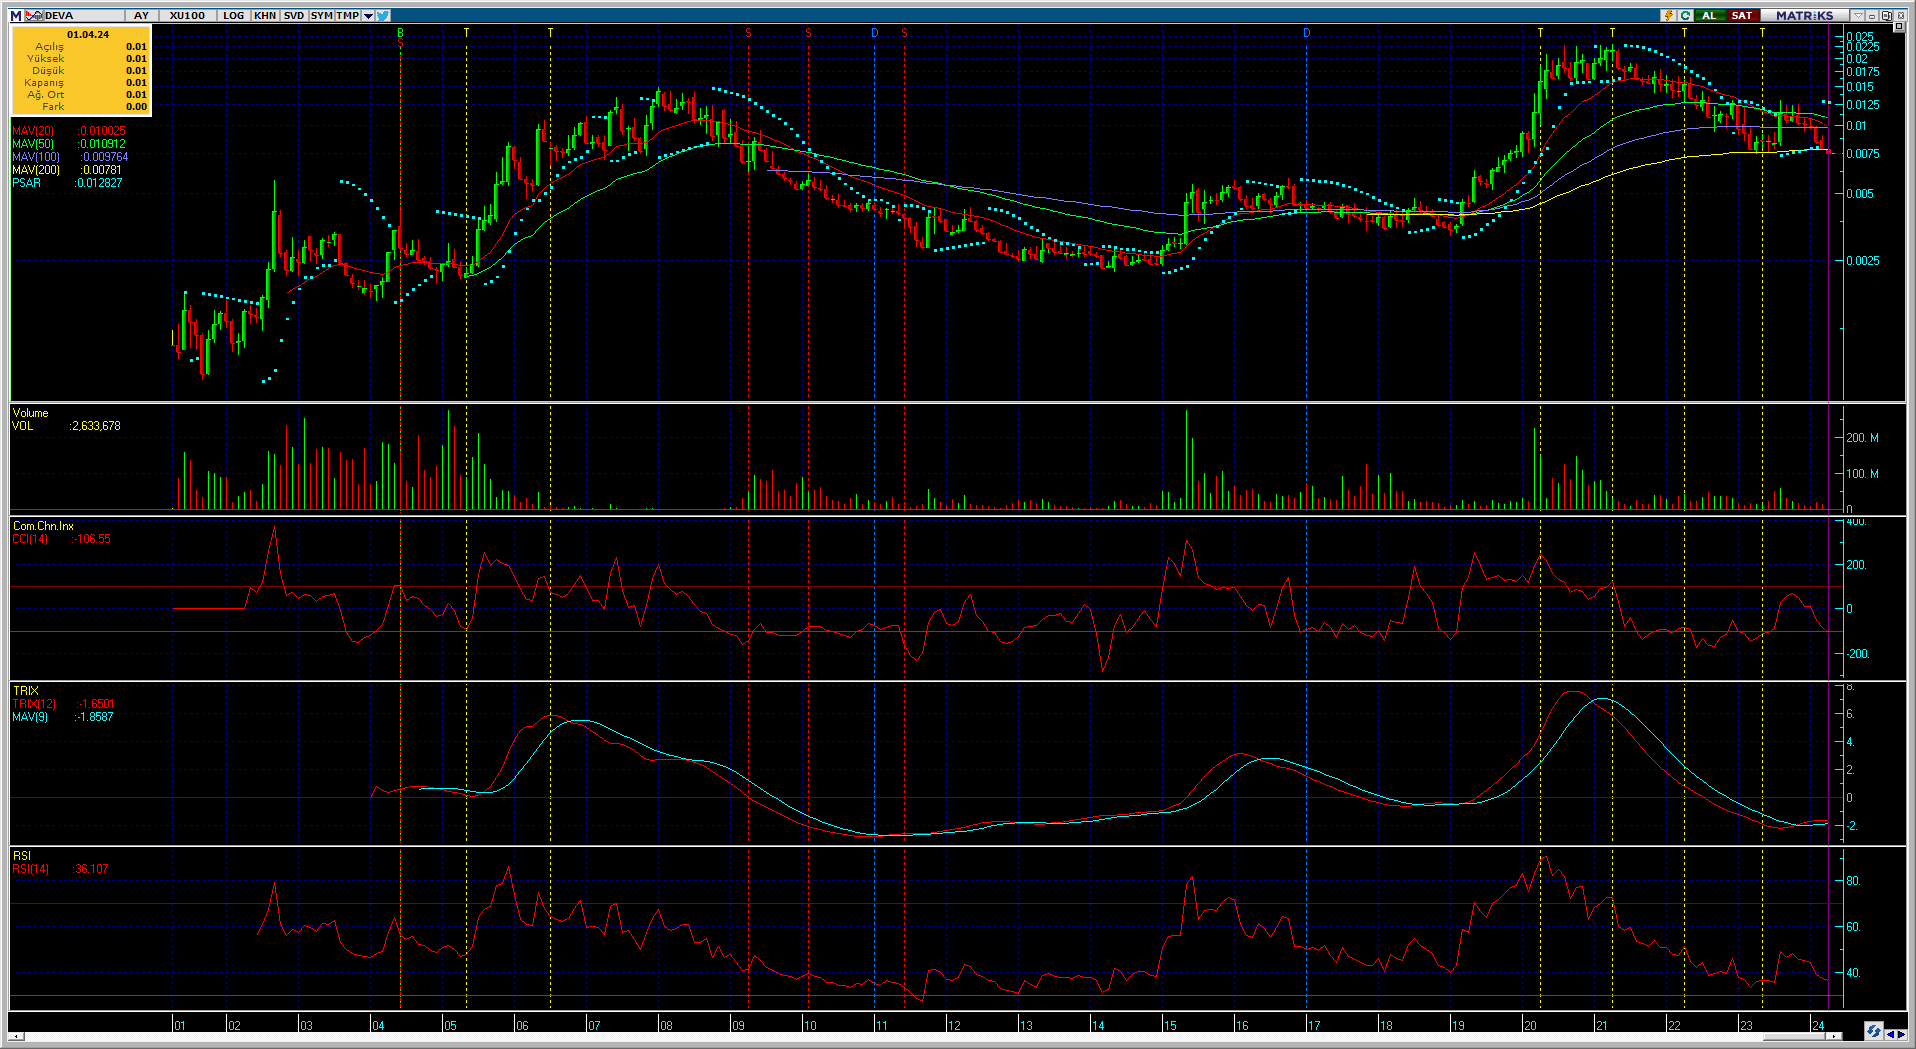This screenshot has height=1049, width=1916.
Task: Open the toolbar dropdown arrow next to TMP
Action: (368, 15)
